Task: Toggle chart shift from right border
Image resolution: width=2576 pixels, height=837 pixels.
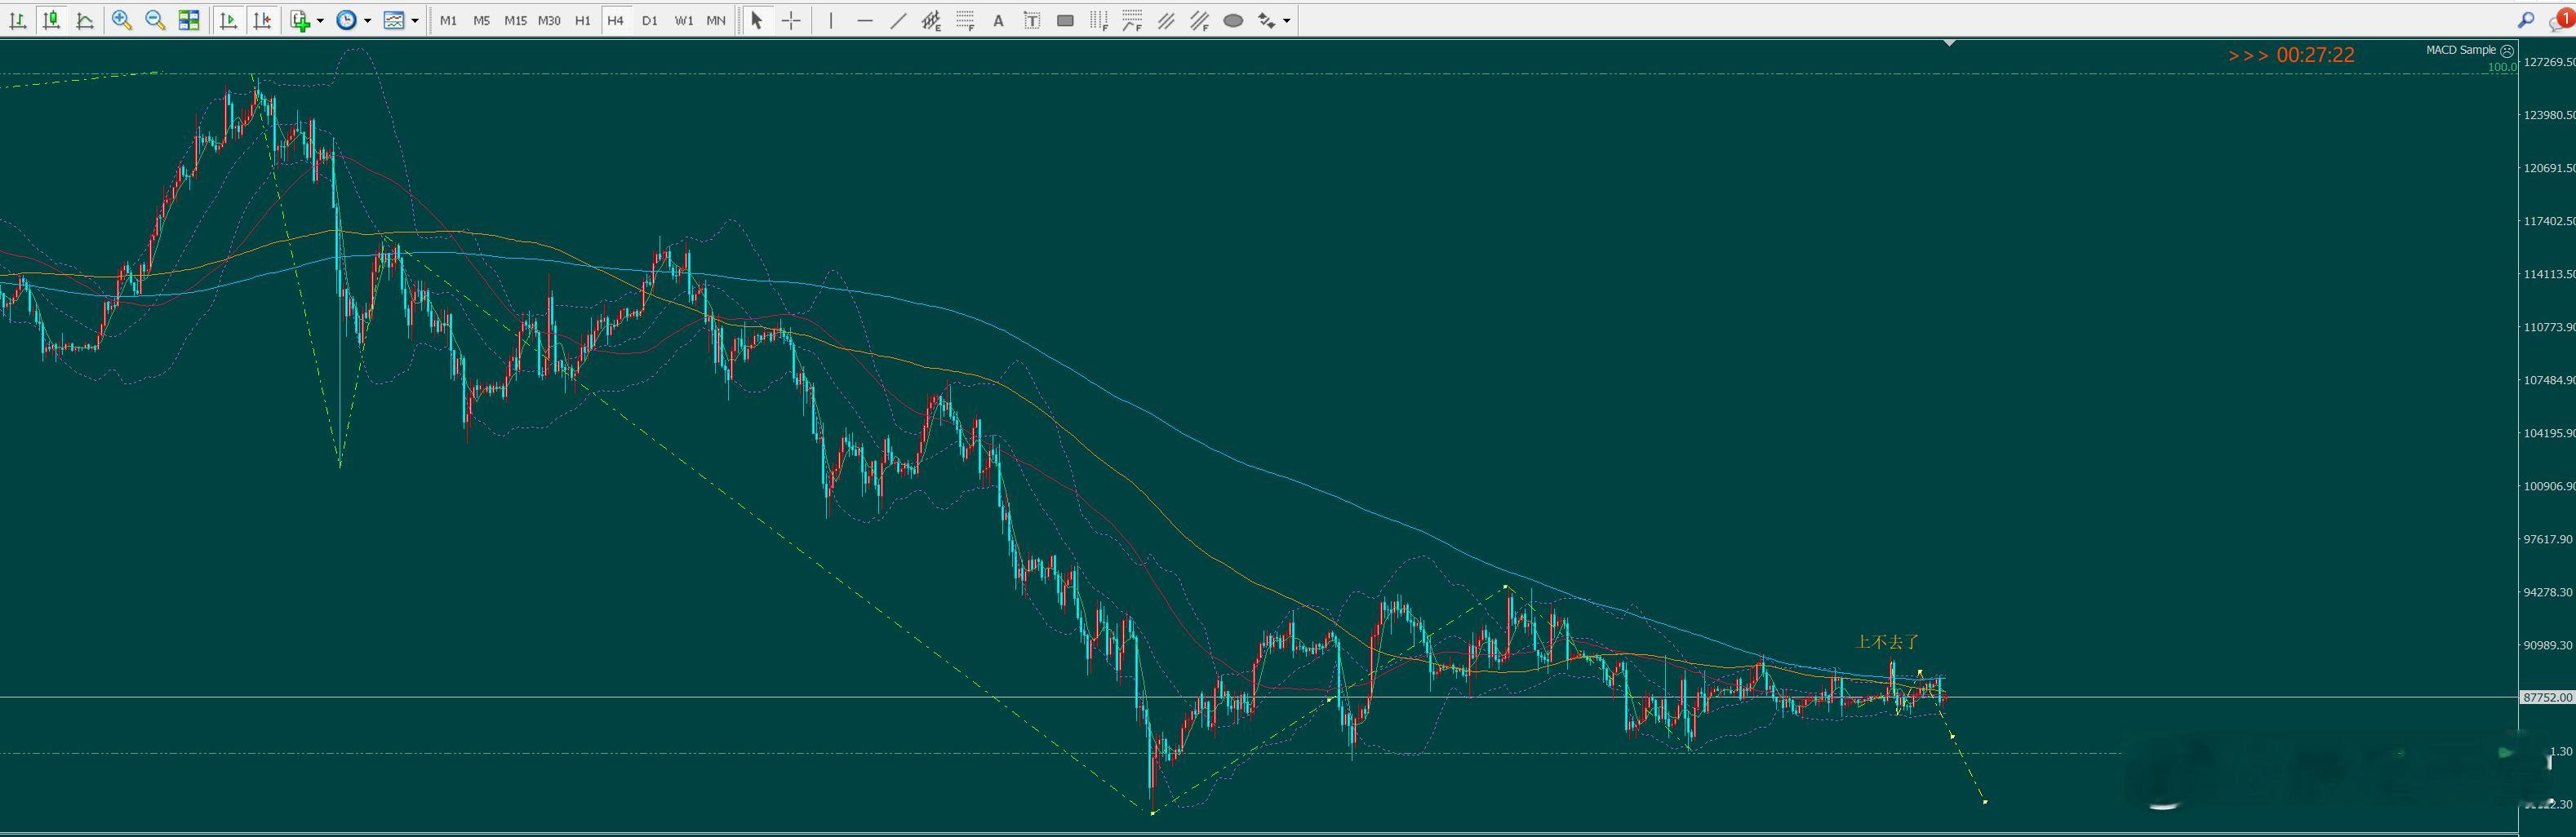Action: 262,20
